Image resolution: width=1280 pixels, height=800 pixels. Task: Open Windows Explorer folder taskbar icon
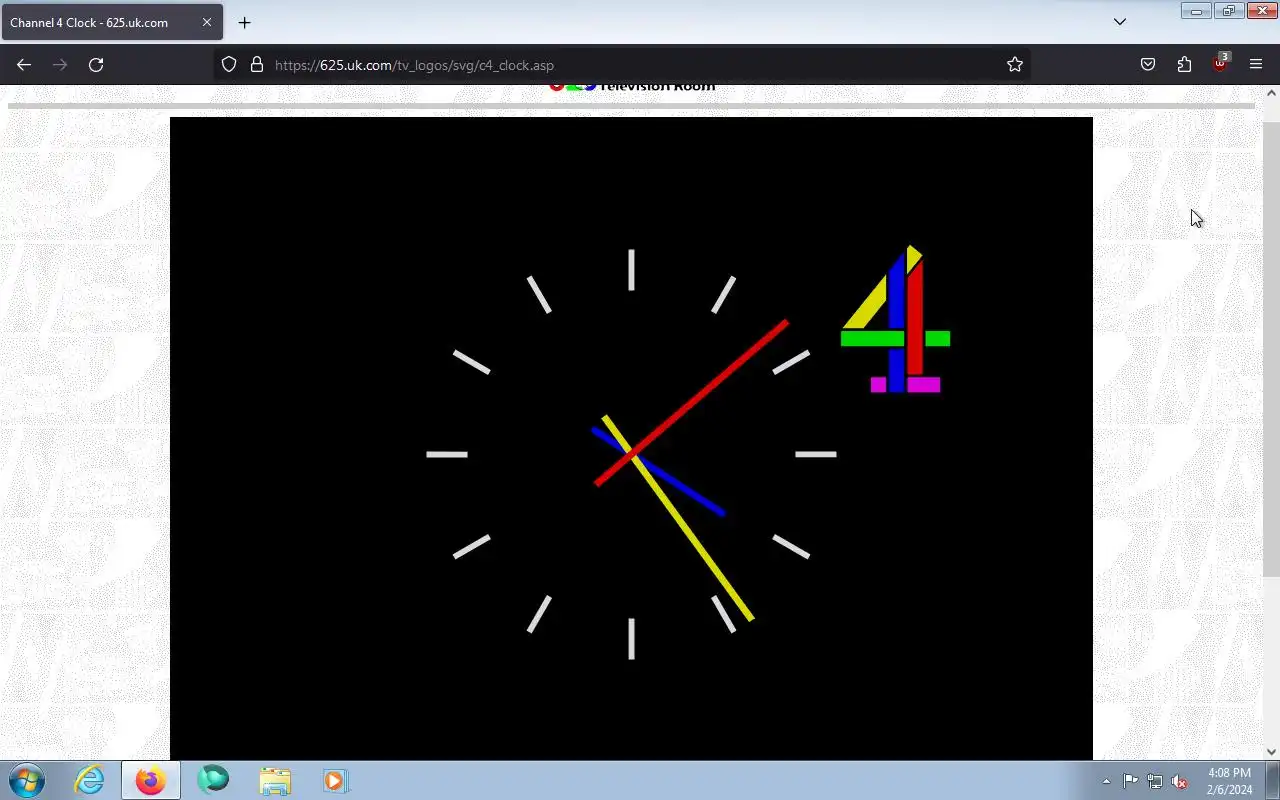(x=275, y=780)
